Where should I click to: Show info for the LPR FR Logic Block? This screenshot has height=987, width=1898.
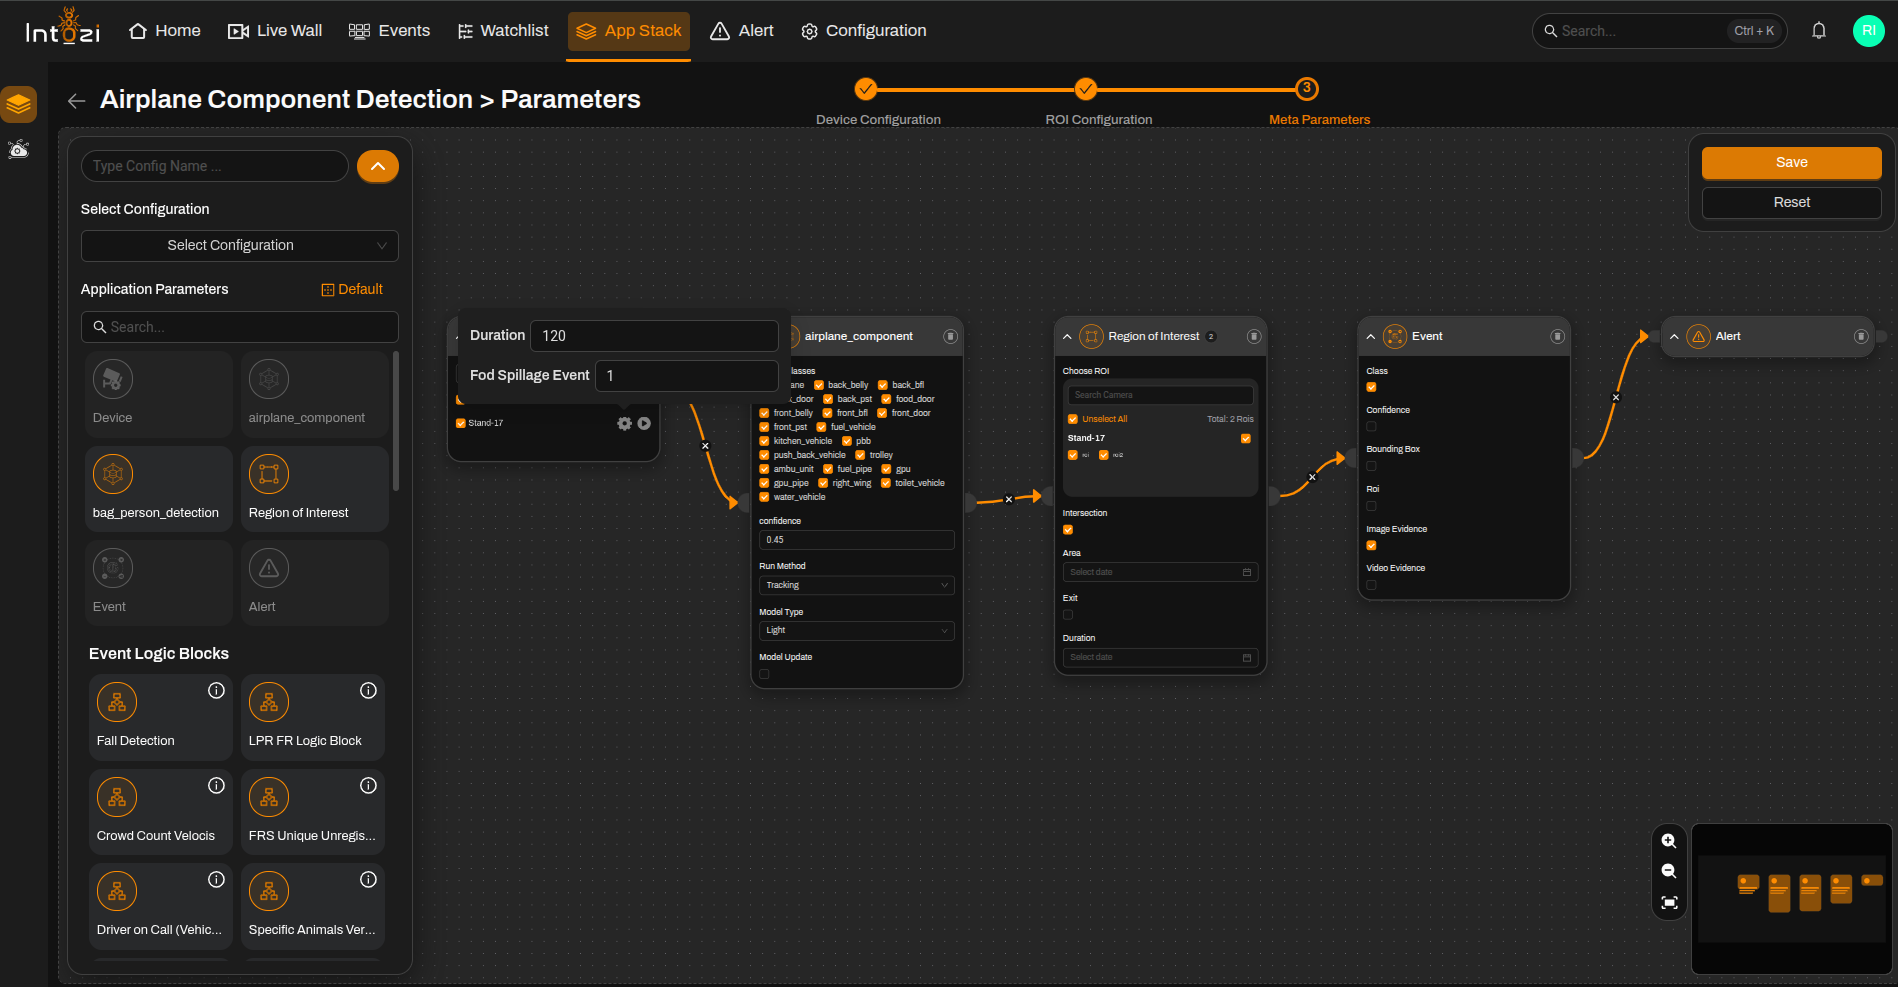[x=368, y=691]
